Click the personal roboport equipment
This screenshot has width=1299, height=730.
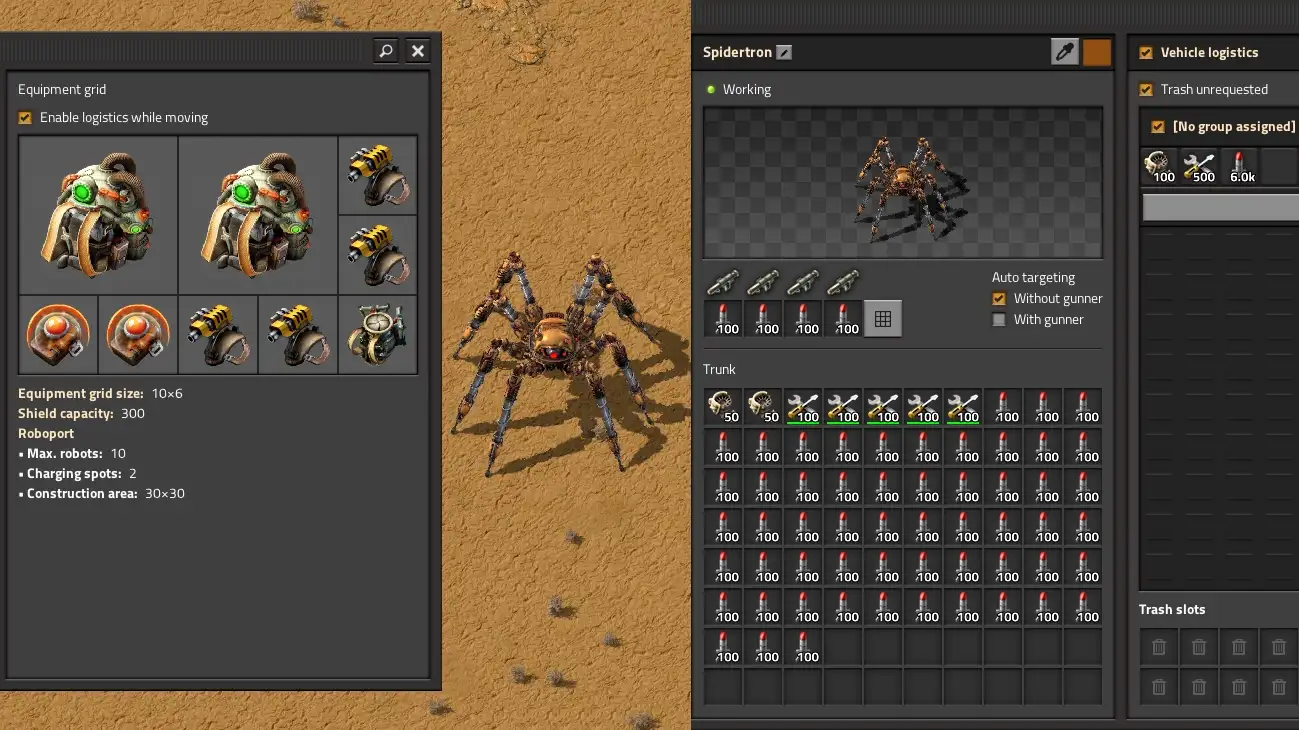pos(377,335)
